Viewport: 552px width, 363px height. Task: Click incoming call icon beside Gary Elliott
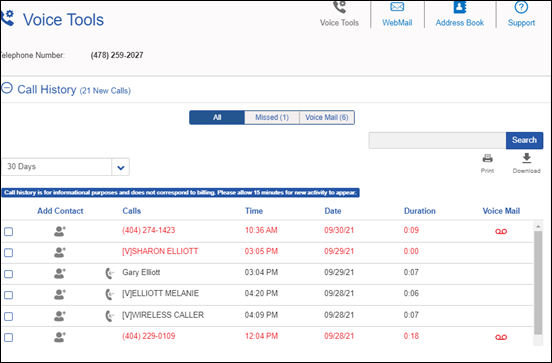click(110, 274)
